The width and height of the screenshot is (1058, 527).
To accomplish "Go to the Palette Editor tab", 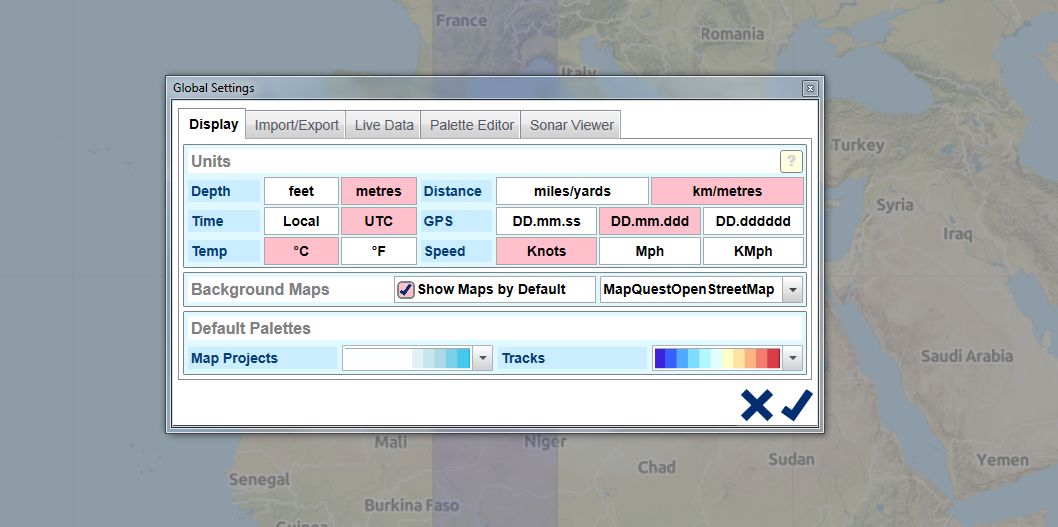I will 472,125.
